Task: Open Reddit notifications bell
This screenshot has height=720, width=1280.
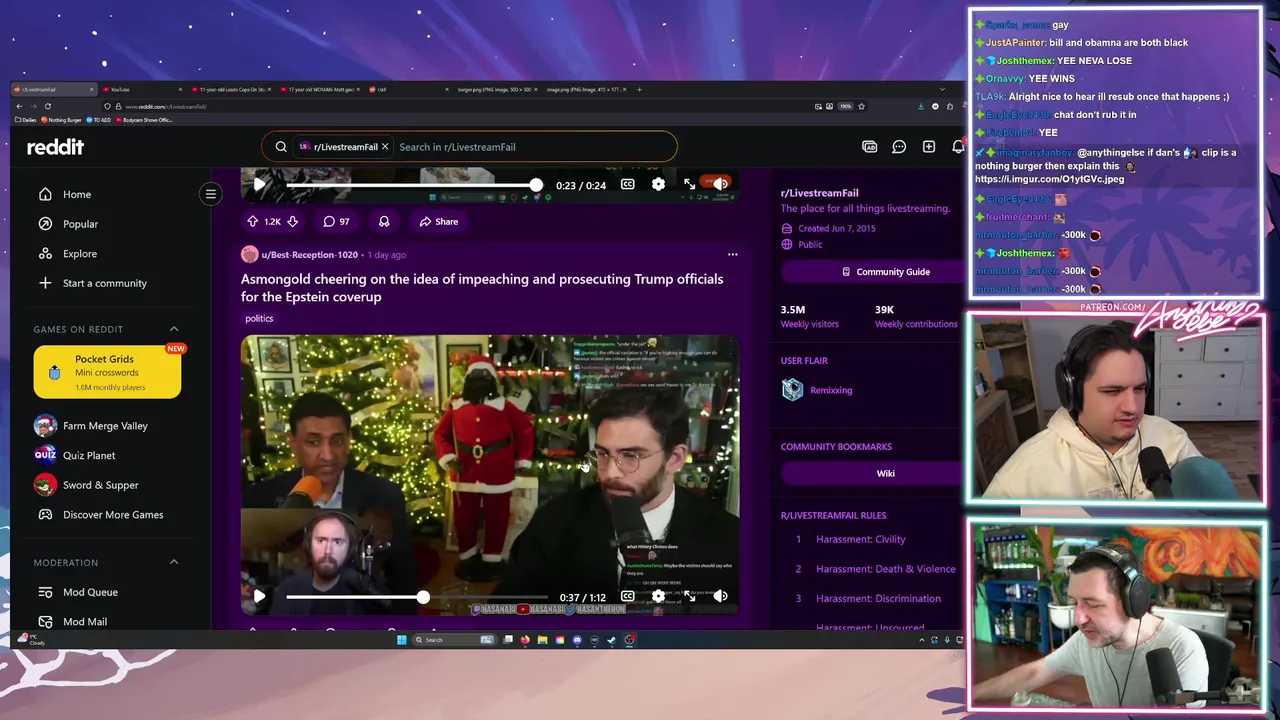Action: coord(958,147)
